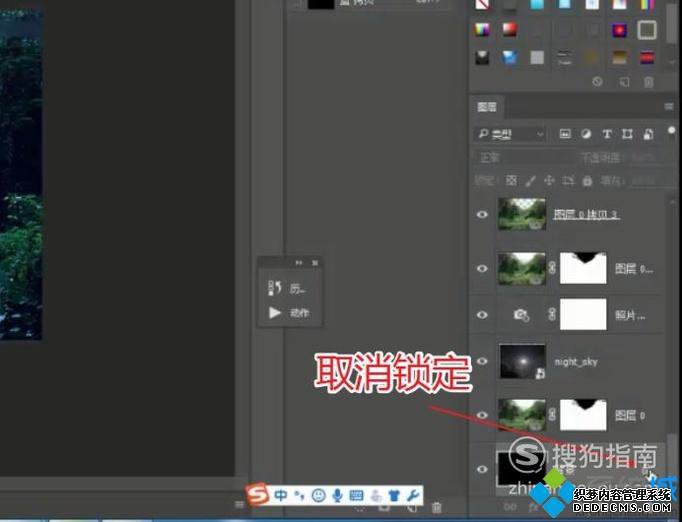This screenshot has height=522, width=682.
Task: Open Sogou soft keyboard icon
Action: (x=356, y=495)
